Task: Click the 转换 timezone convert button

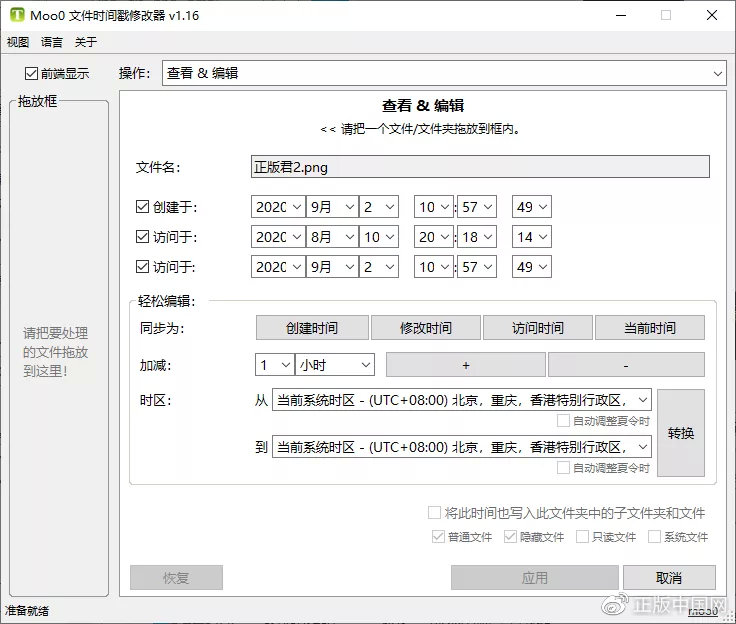Action: [681, 433]
